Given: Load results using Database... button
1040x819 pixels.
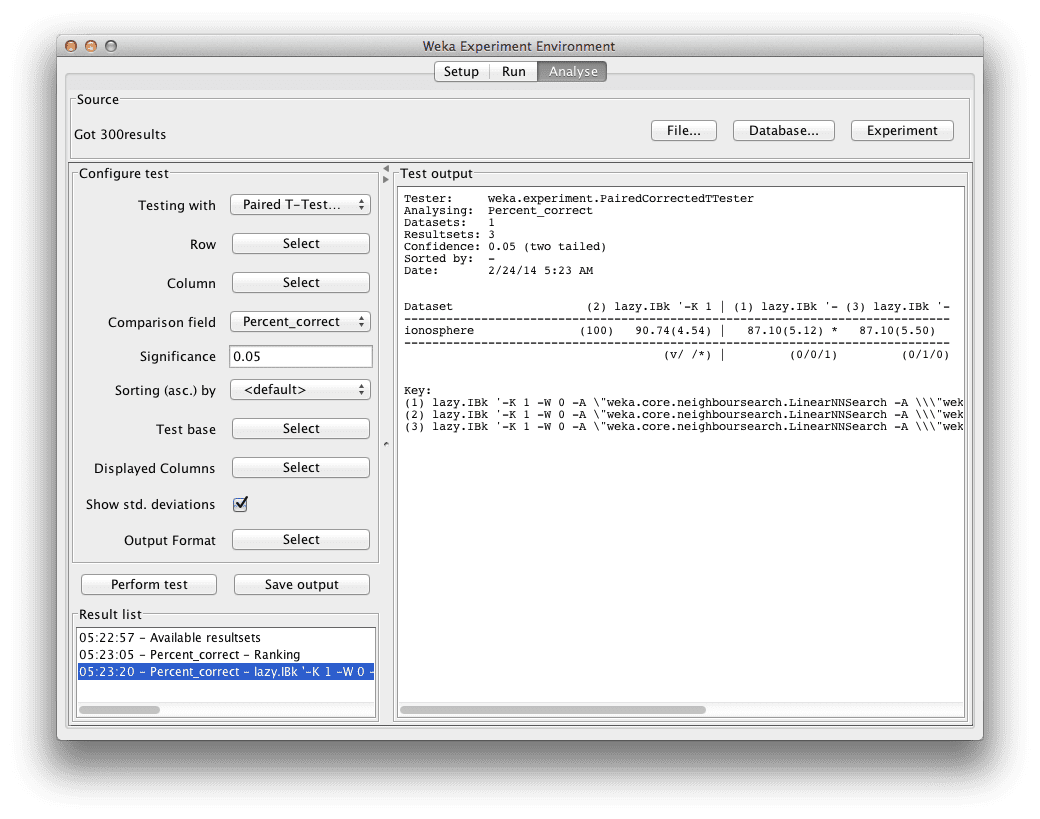Looking at the screenshot, I should click(783, 131).
